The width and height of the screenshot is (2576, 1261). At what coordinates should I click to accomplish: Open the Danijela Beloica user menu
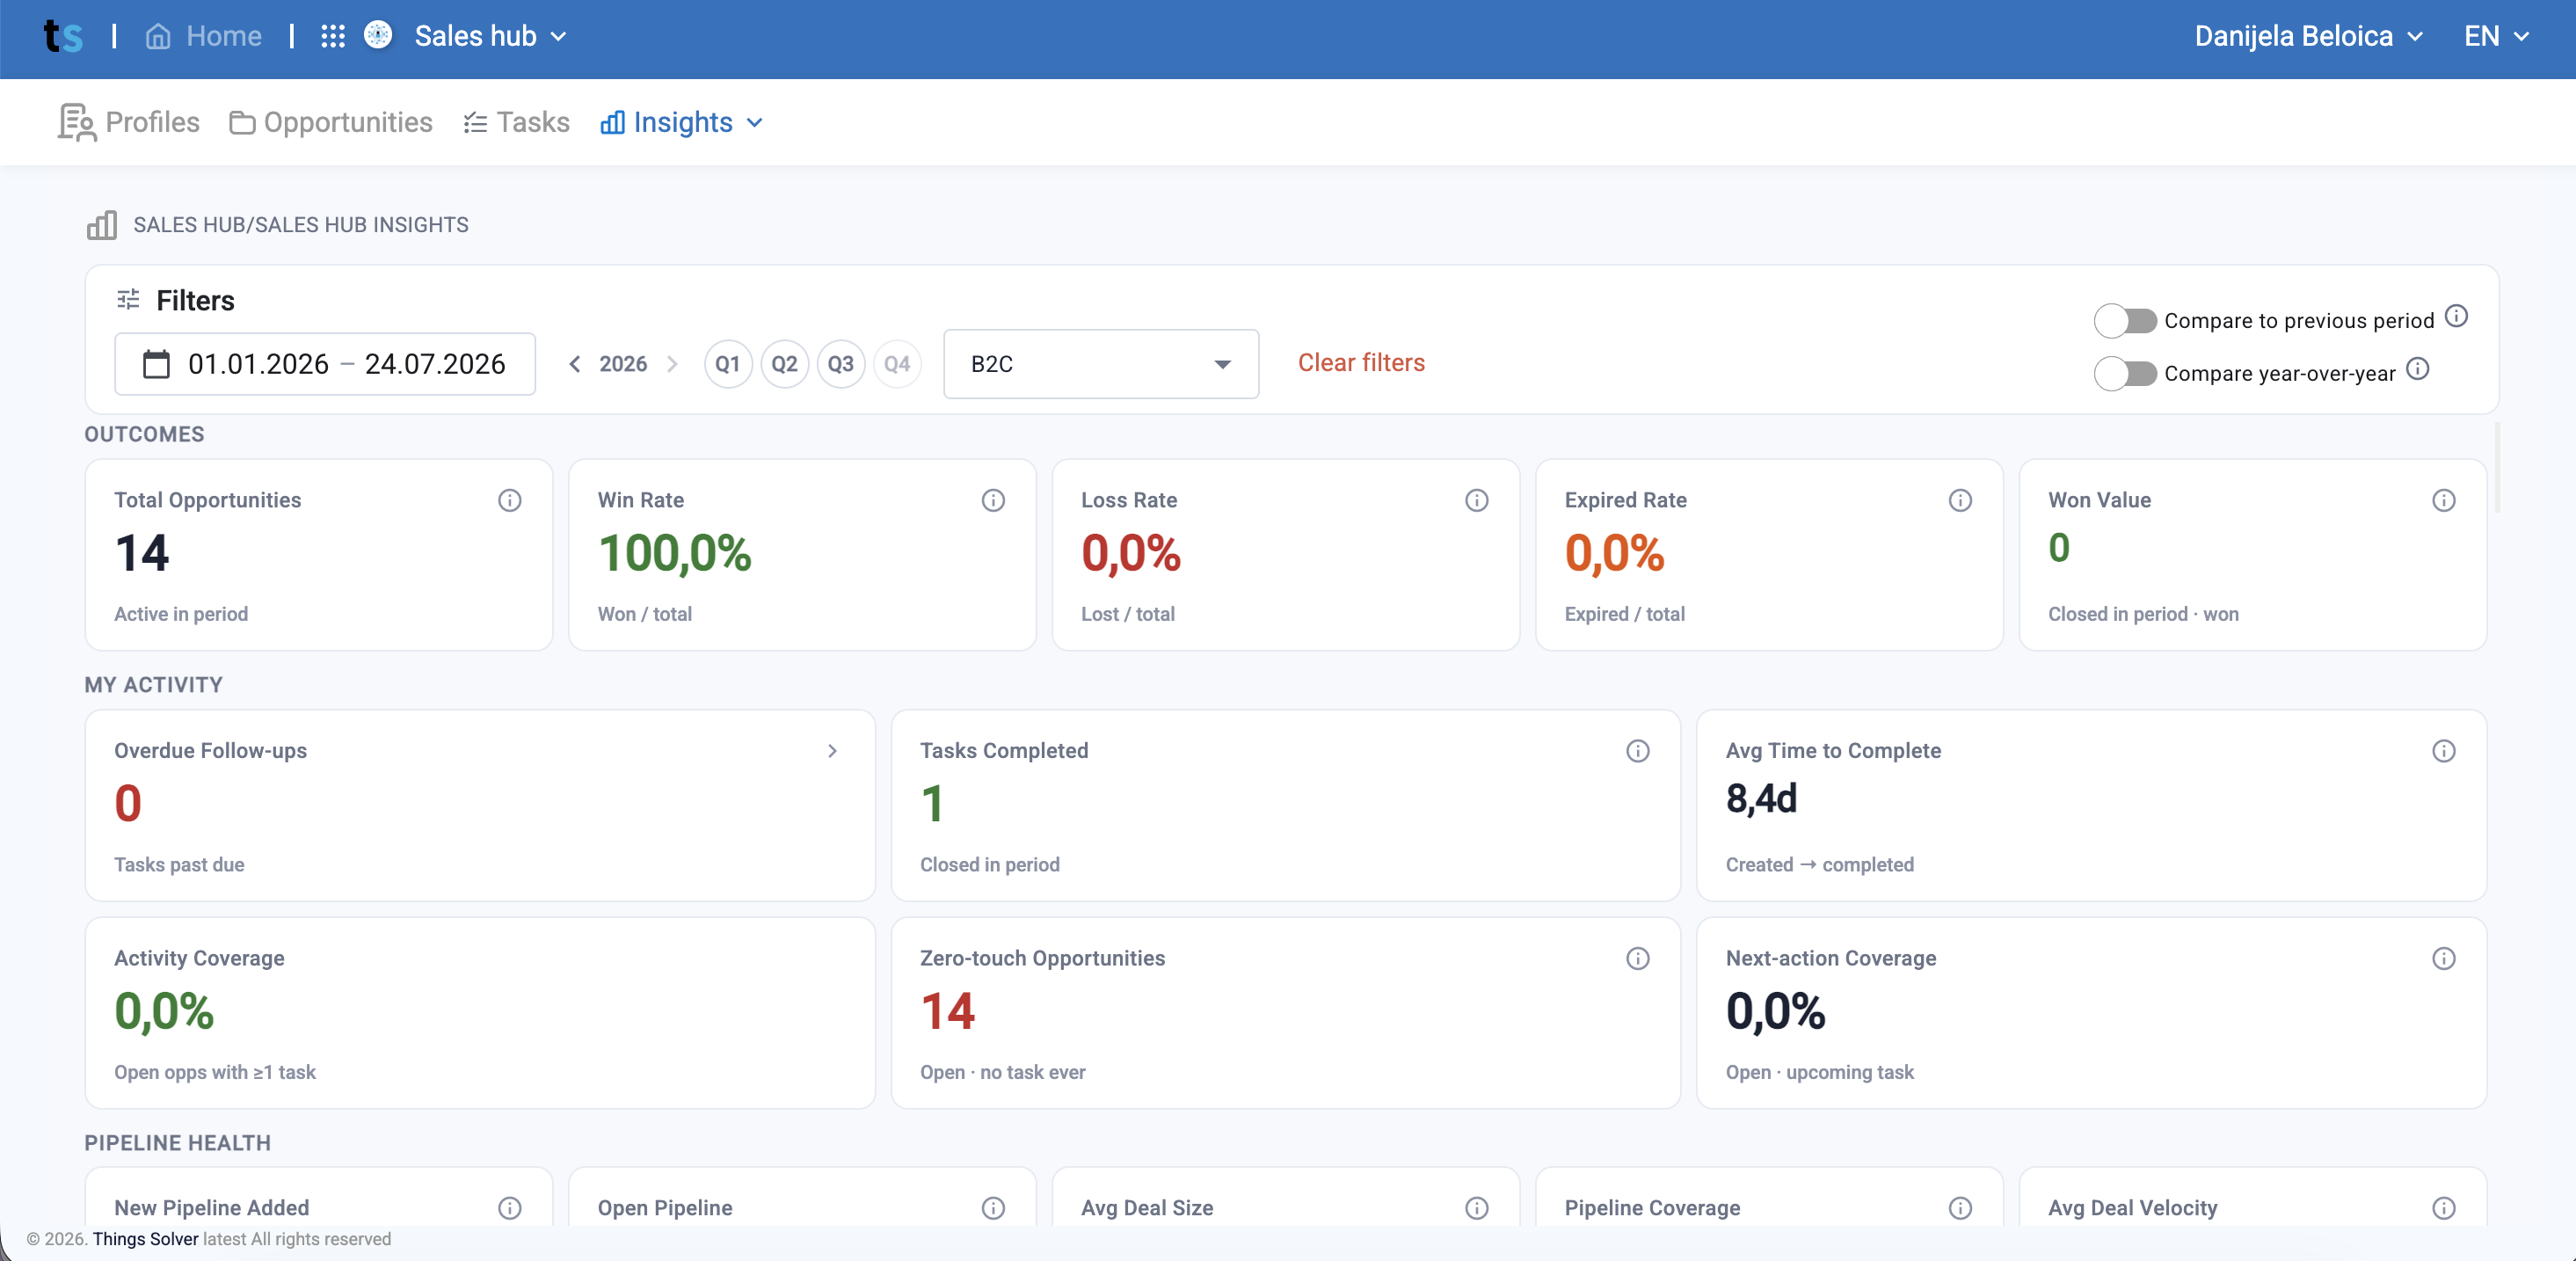click(x=2308, y=36)
